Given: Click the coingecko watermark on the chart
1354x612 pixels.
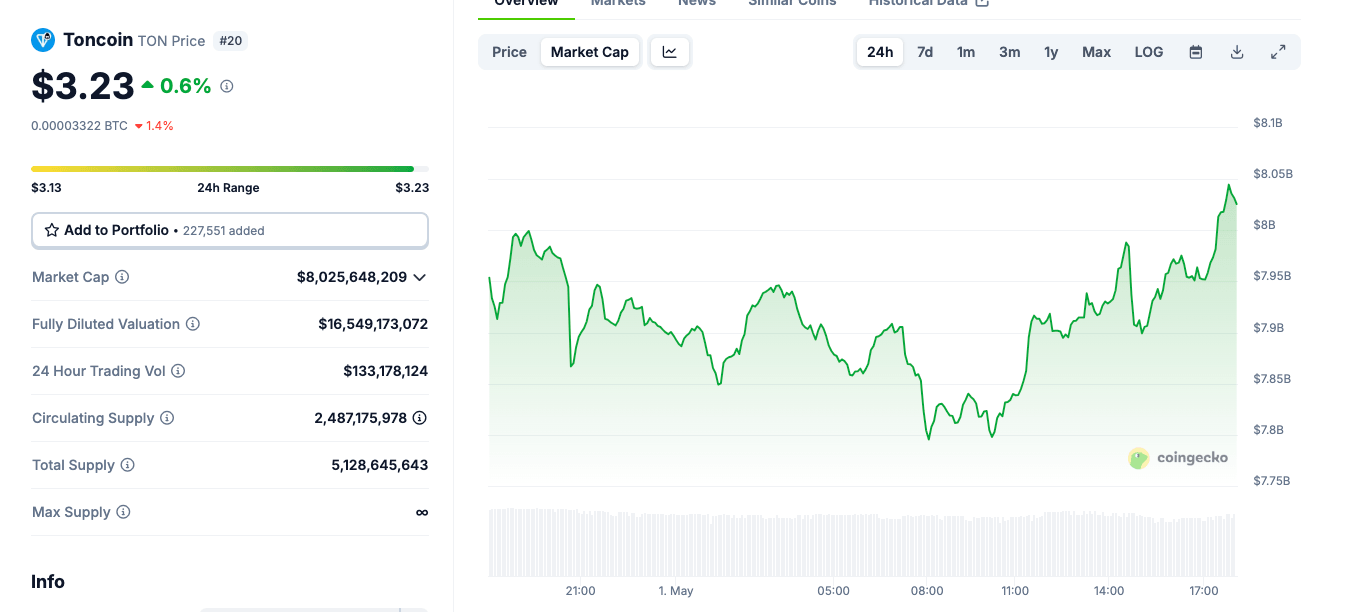Looking at the screenshot, I should 1178,457.
